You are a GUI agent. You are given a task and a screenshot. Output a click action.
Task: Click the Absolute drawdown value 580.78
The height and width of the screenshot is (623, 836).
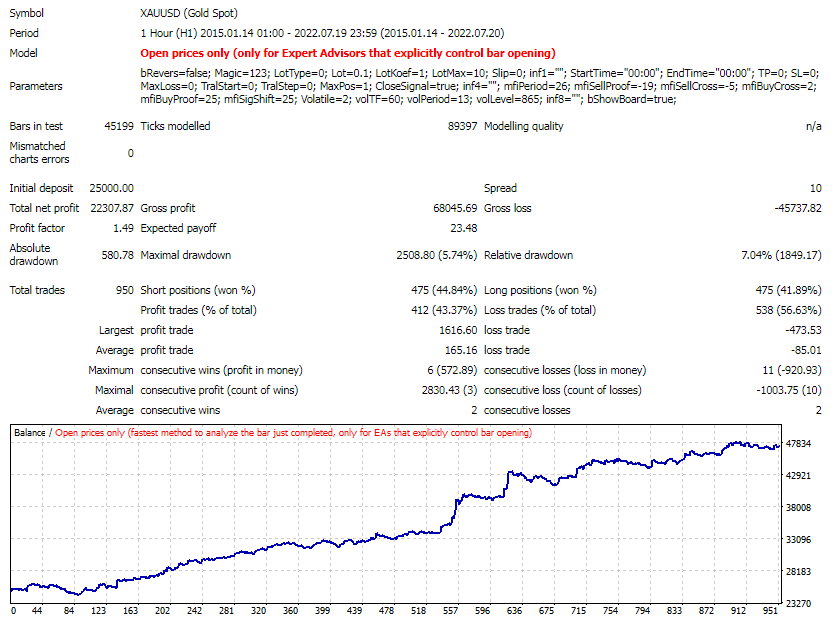pos(117,255)
